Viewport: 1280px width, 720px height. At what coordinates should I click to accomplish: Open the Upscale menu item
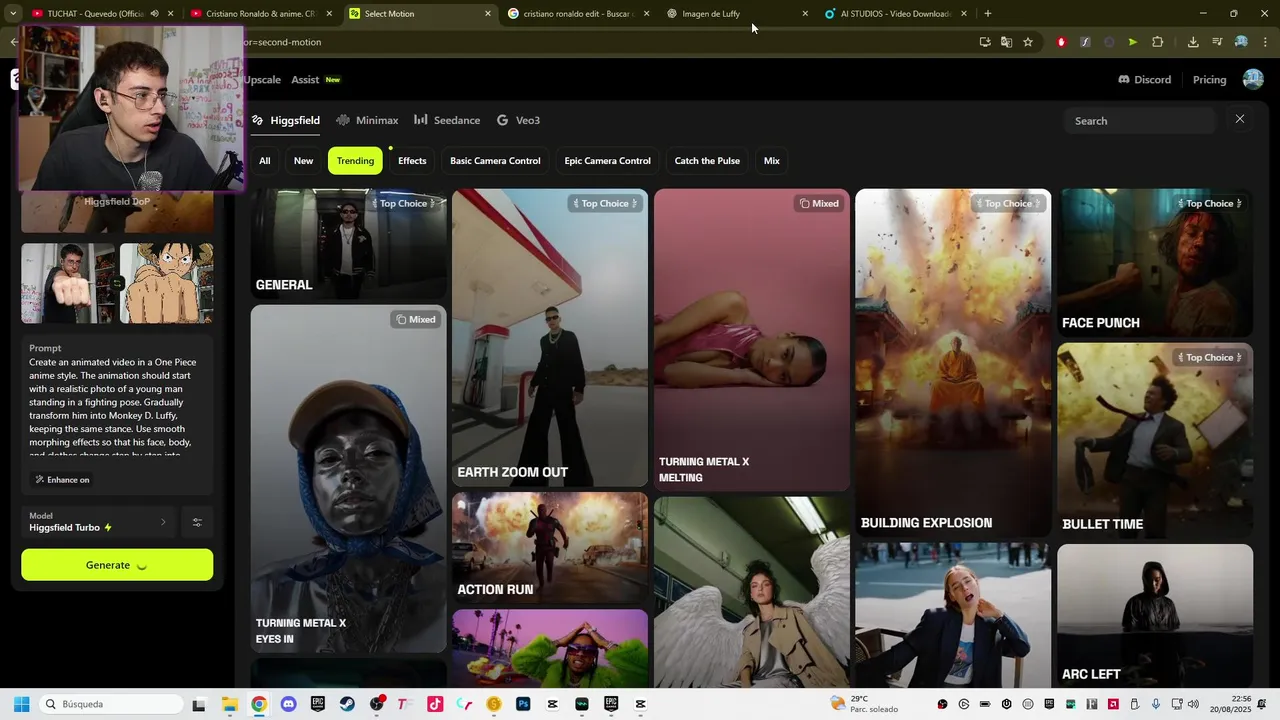tap(263, 80)
